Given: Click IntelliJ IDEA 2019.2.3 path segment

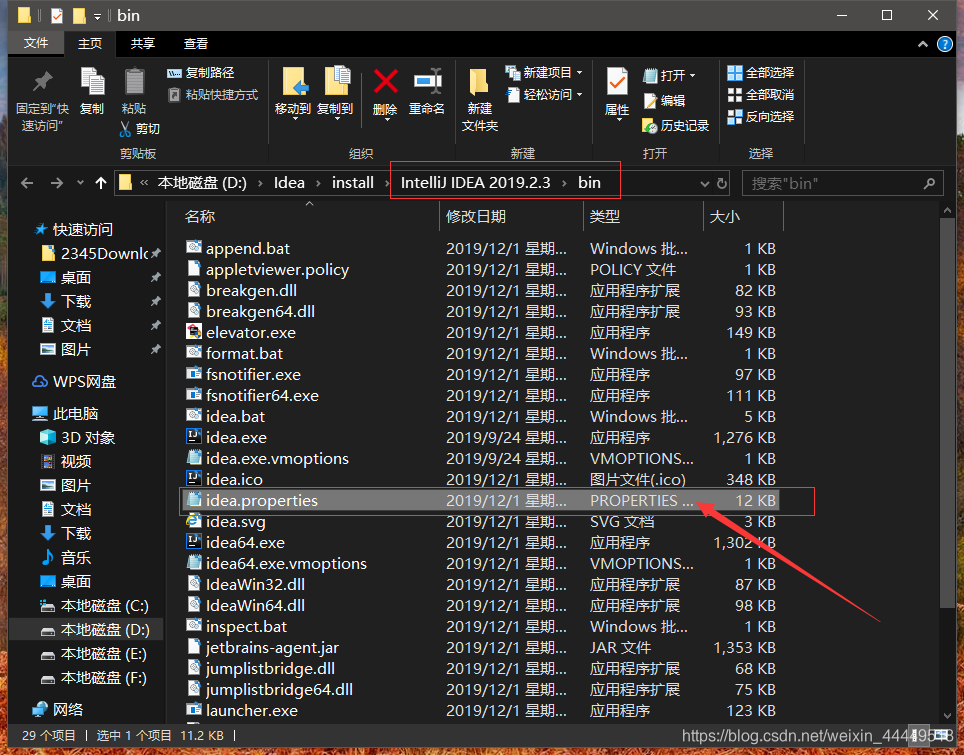Looking at the screenshot, I should pos(475,183).
